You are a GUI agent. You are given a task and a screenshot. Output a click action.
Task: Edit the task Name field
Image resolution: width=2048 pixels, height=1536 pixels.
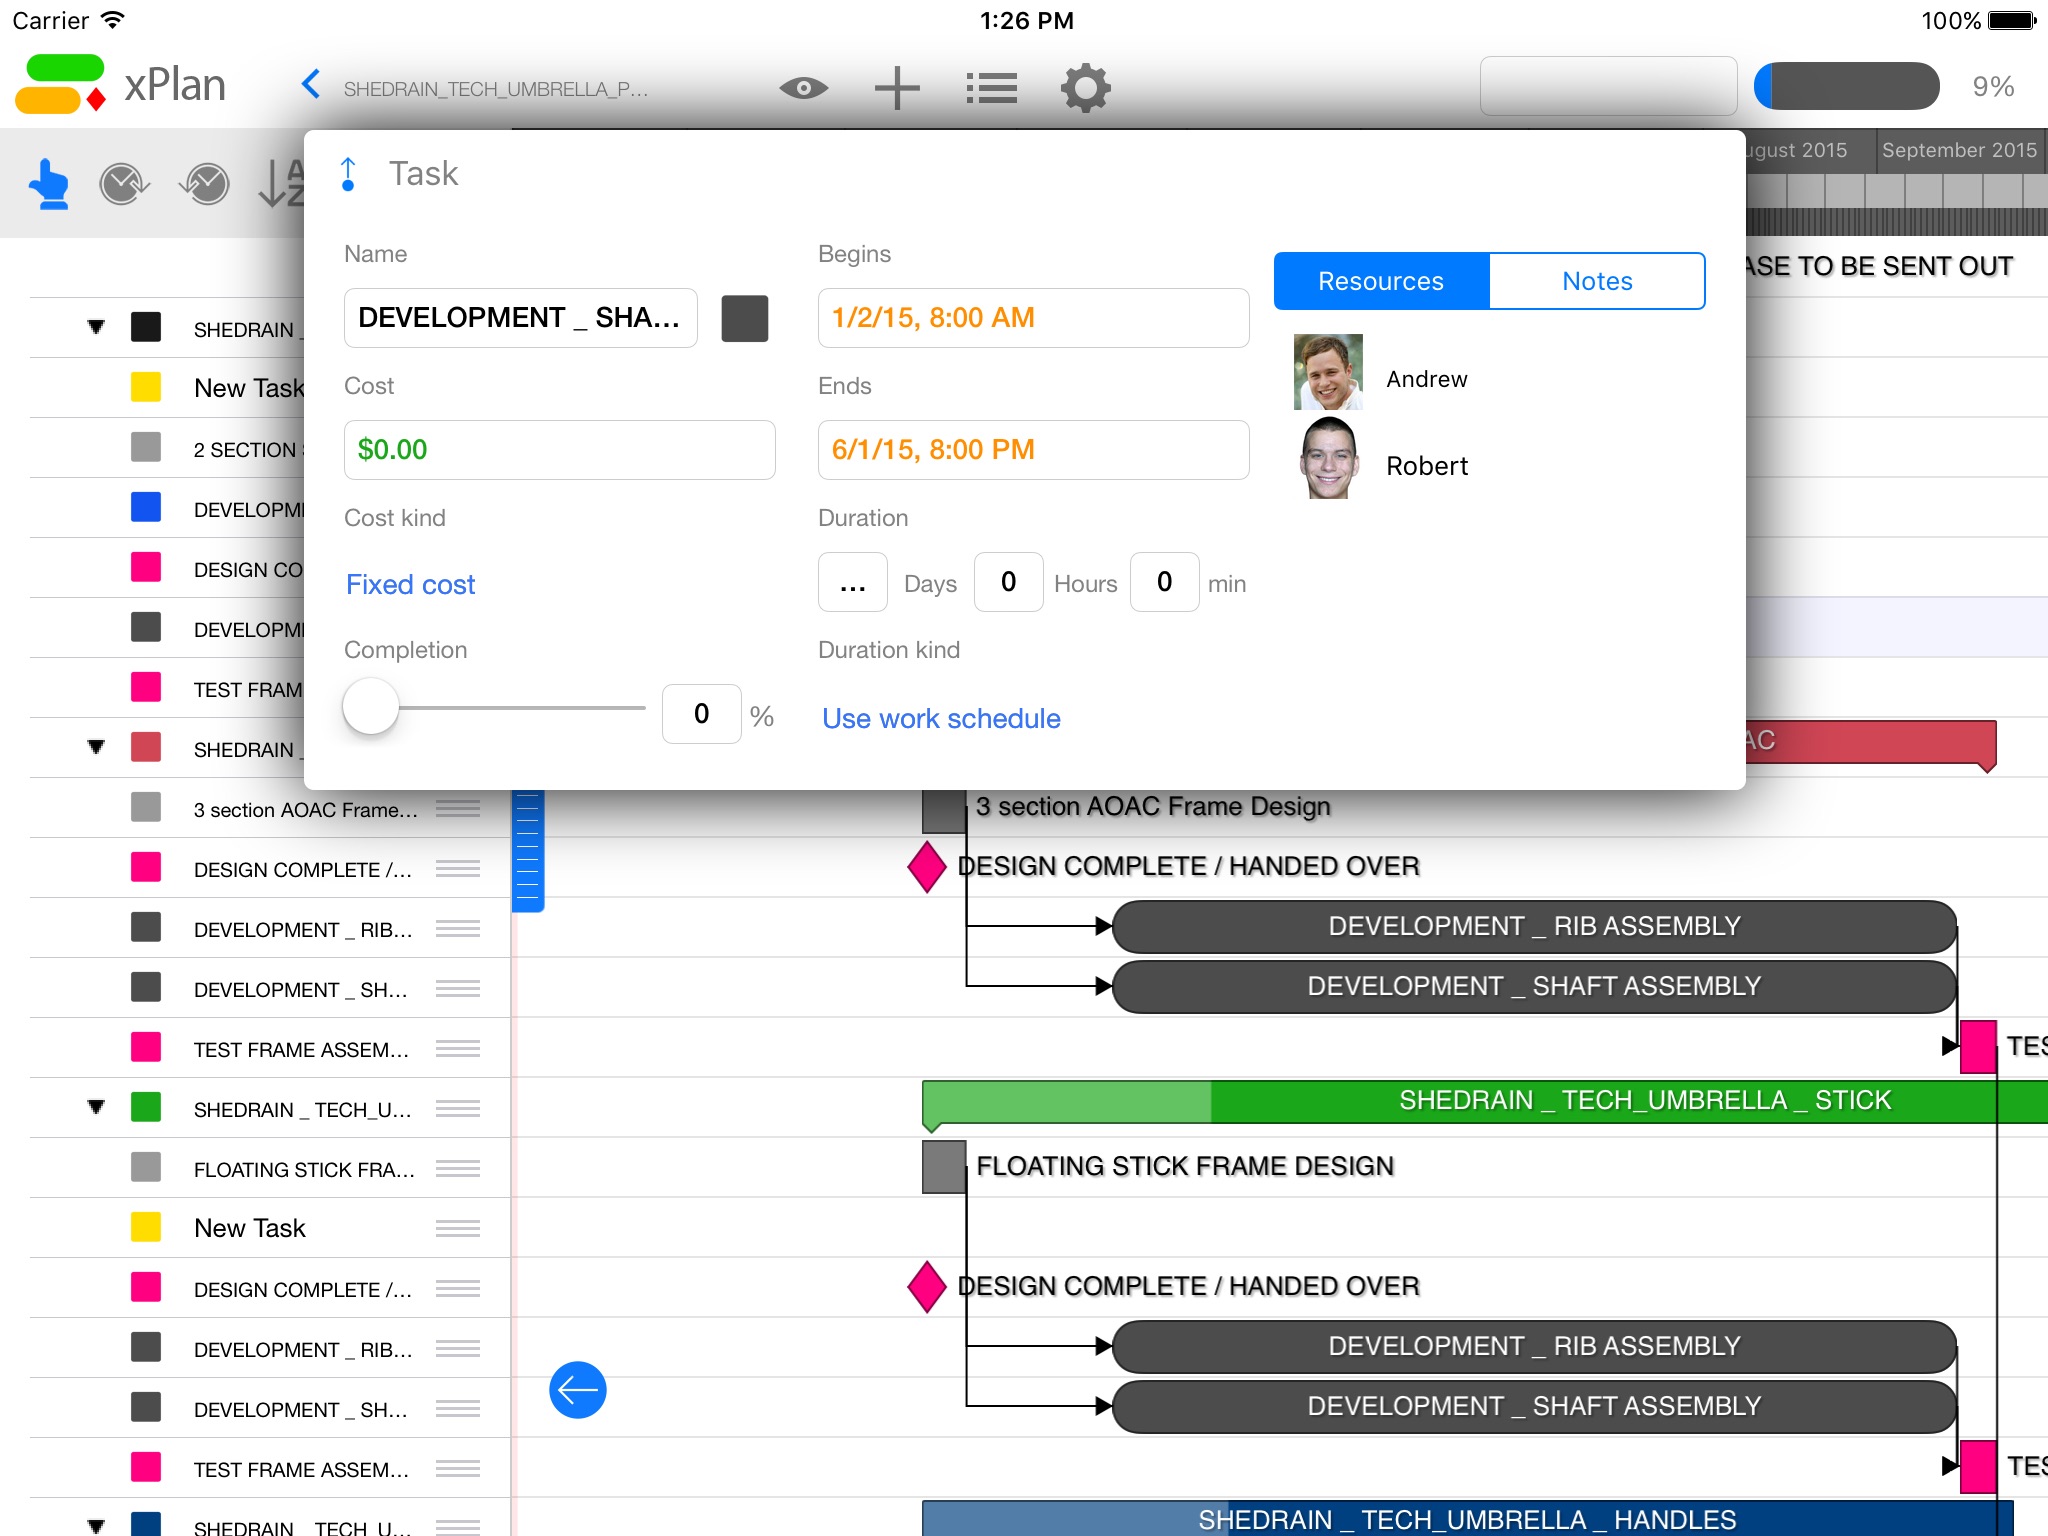click(x=520, y=318)
